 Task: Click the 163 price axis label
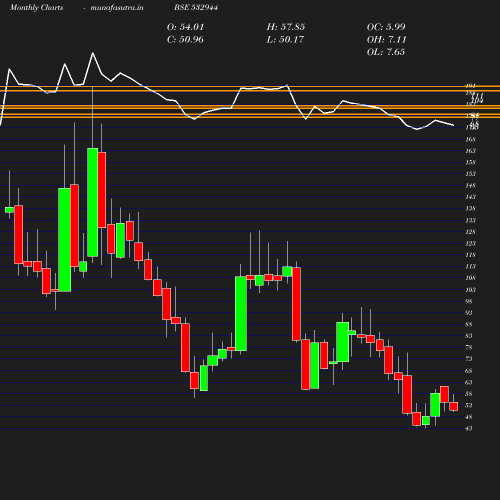click(x=470, y=151)
